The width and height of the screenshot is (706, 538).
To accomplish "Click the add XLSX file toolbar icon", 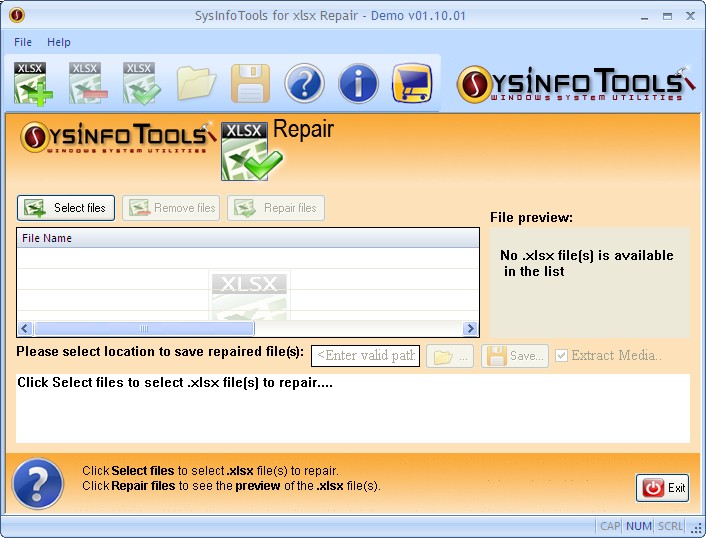I will (34, 82).
